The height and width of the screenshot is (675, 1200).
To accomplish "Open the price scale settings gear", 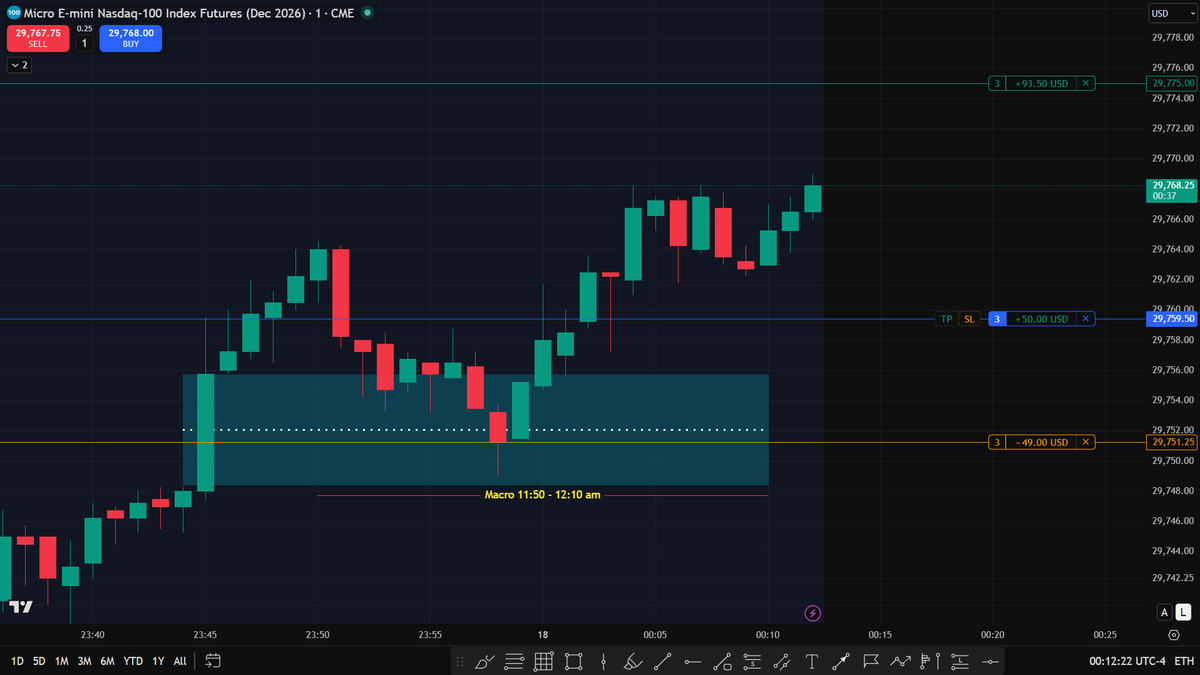I will [1173, 635].
